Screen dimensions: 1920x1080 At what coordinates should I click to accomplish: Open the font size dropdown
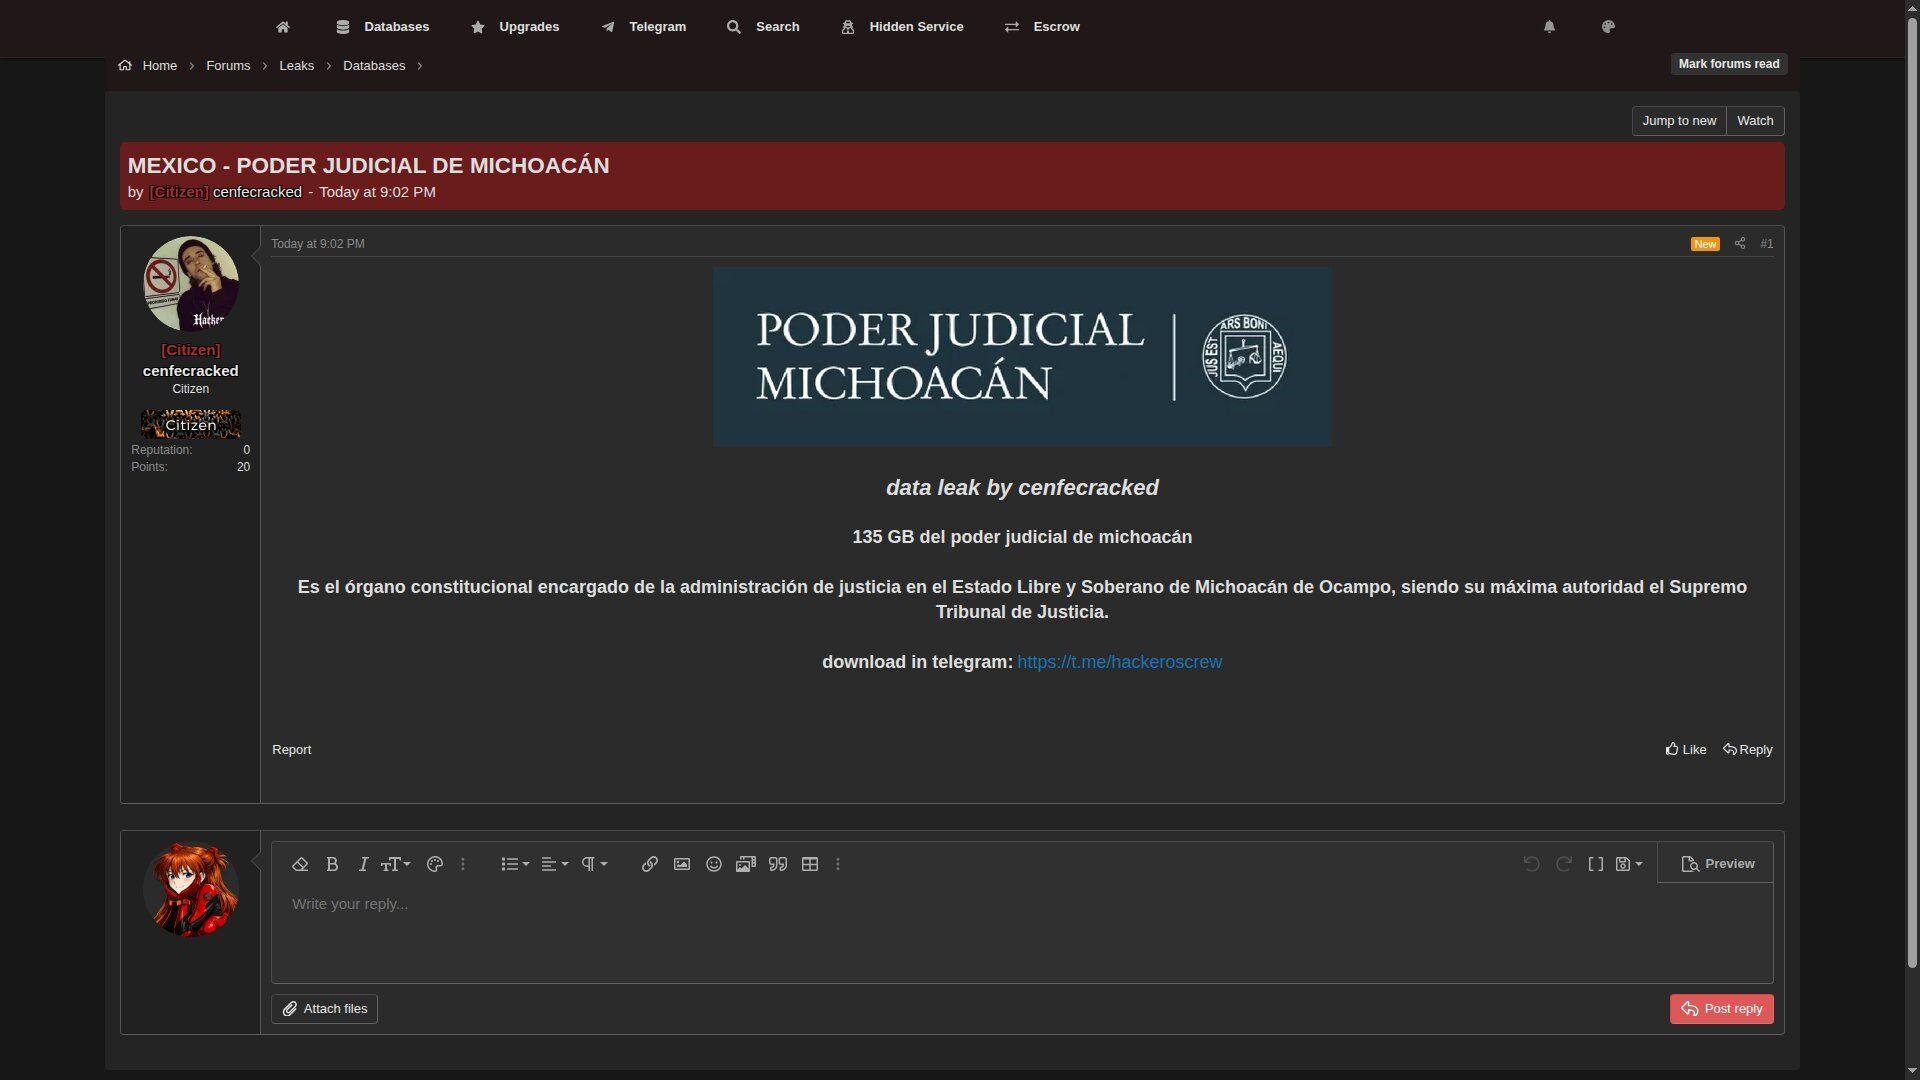point(395,864)
